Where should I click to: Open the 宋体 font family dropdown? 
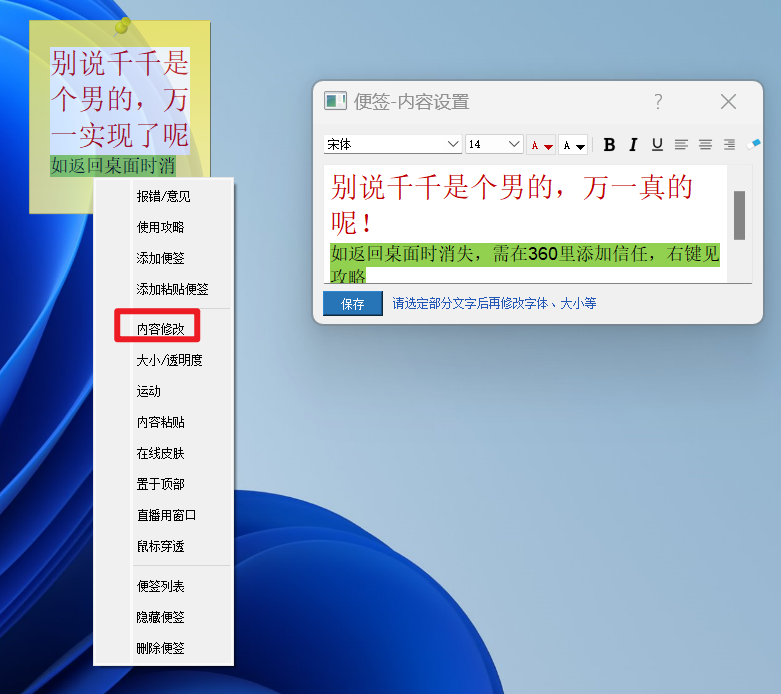click(392, 144)
